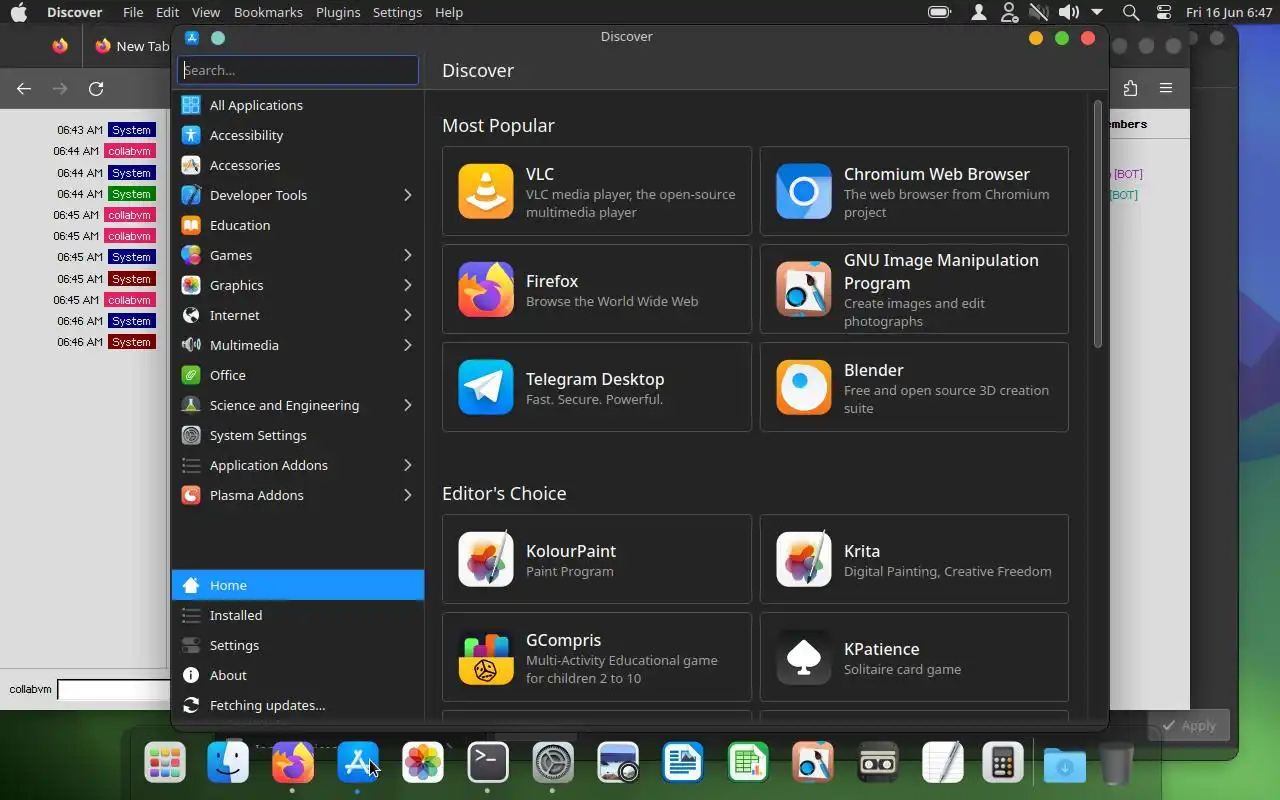The height and width of the screenshot is (800, 1280).
Task: Choose the All Applications category icon
Action: [x=191, y=105]
